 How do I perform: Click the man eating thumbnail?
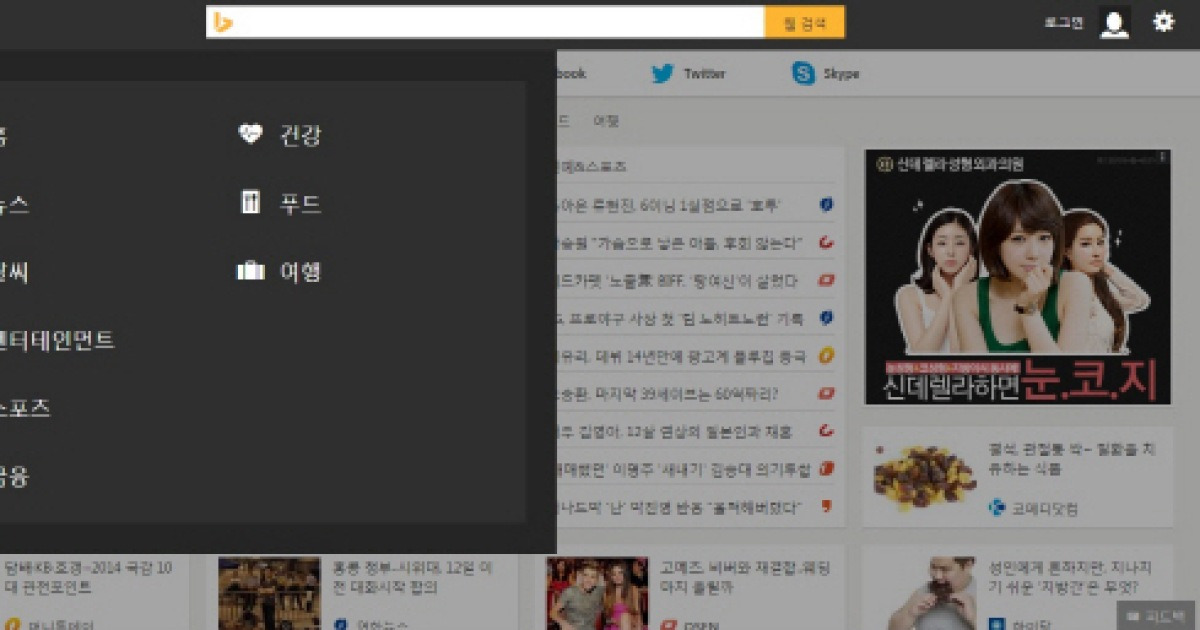click(x=932, y=593)
